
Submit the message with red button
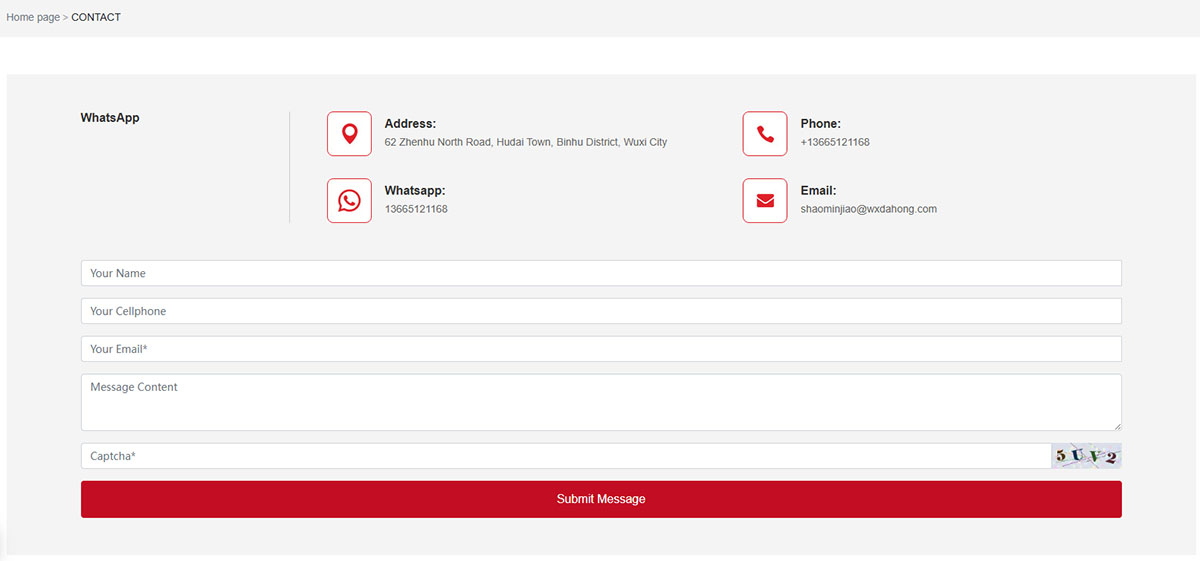pyautogui.click(x=601, y=499)
